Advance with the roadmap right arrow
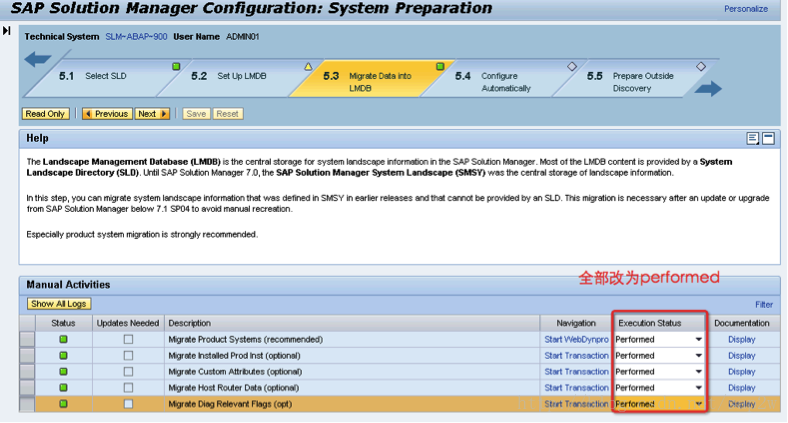788x423 pixels. 708,89
